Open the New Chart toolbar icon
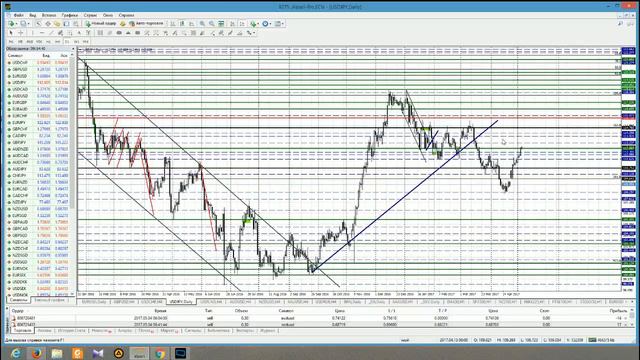 pyautogui.click(x=11, y=24)
